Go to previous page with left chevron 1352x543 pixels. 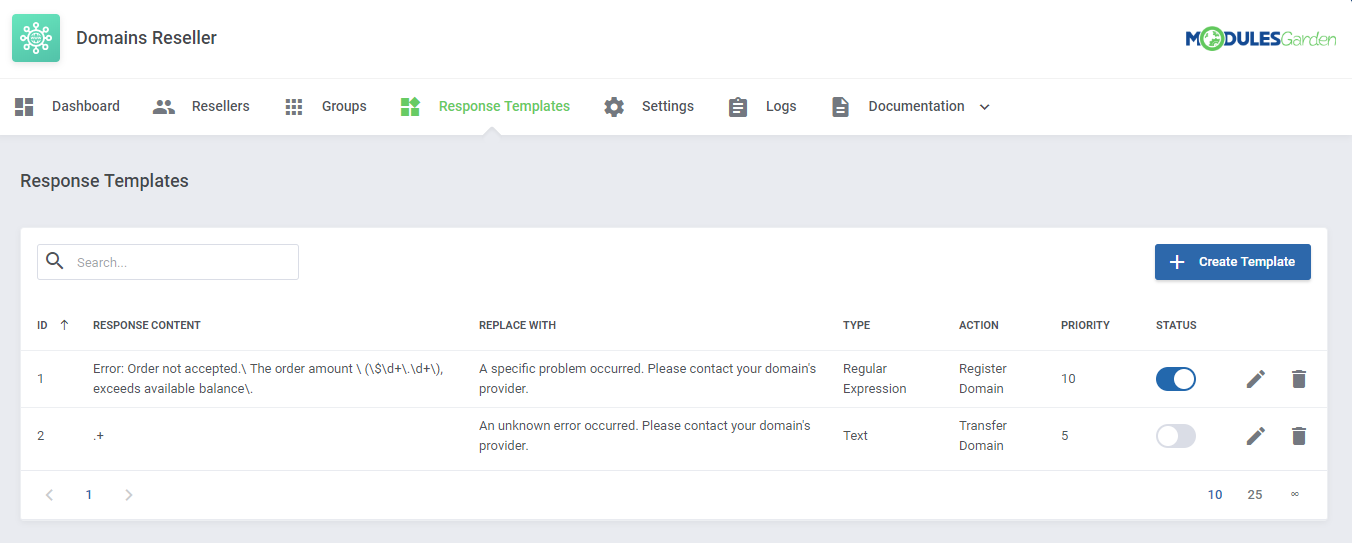pyautogui.click(x=50, y=495)
